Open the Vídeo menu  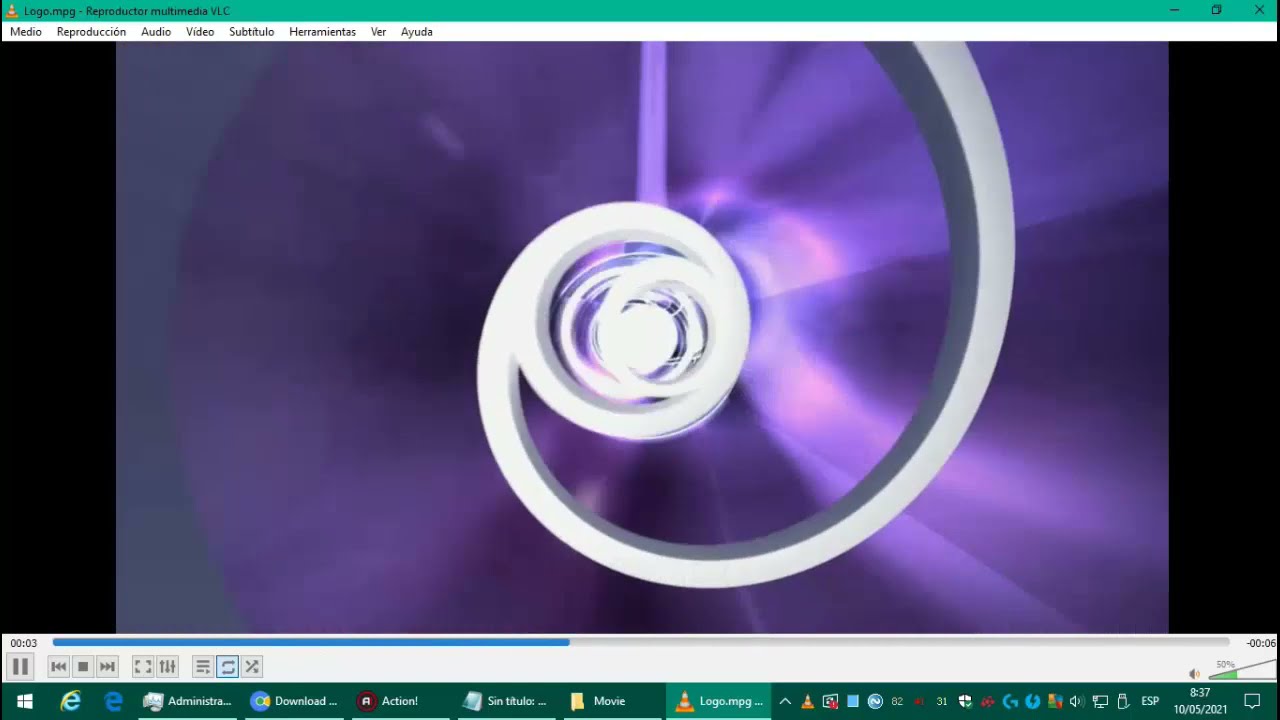tap(200, 32)
